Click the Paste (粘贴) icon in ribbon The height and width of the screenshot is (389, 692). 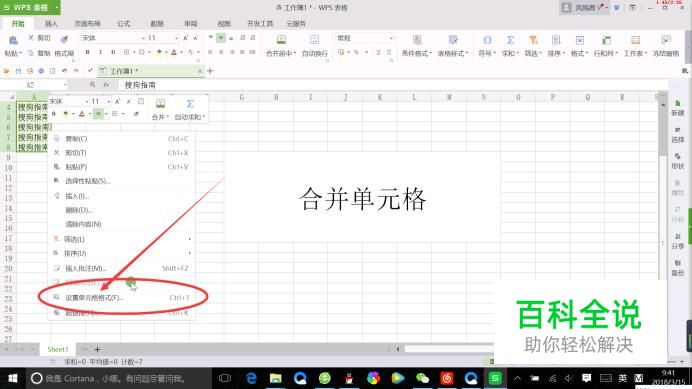coord(13,41)
